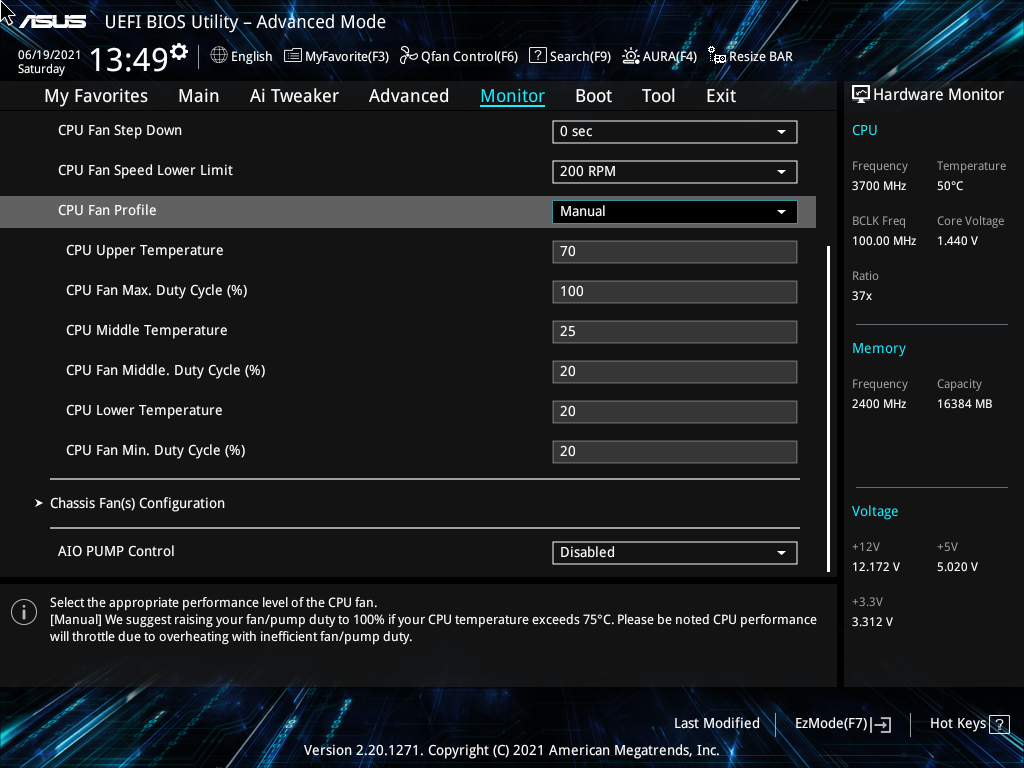Launch Qfan Control via its fan icon
This screenshot has width=1024, height=768.
407,57
